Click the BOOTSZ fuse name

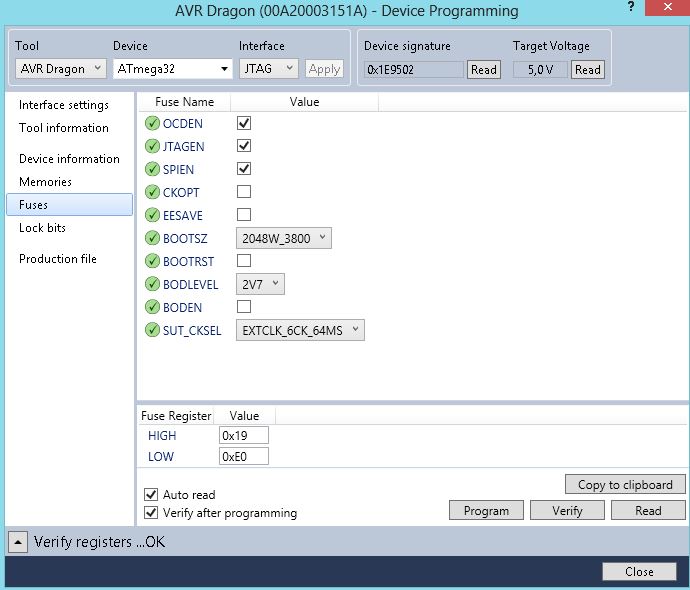coord(185,238)
